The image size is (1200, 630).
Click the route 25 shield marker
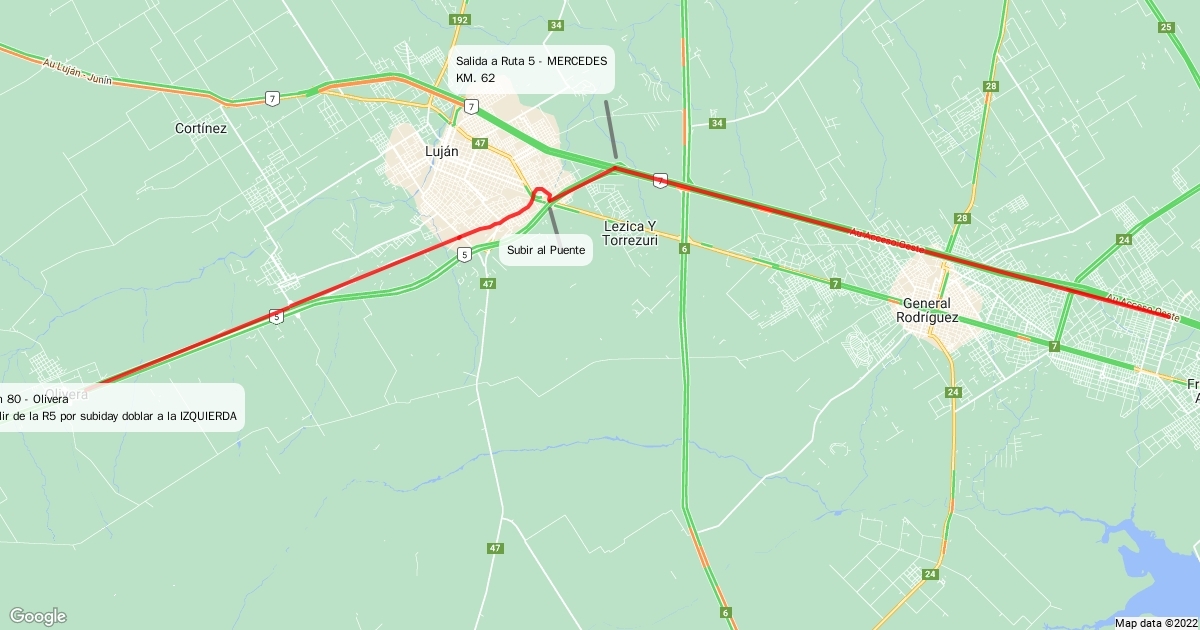[x=1167, y=27]
